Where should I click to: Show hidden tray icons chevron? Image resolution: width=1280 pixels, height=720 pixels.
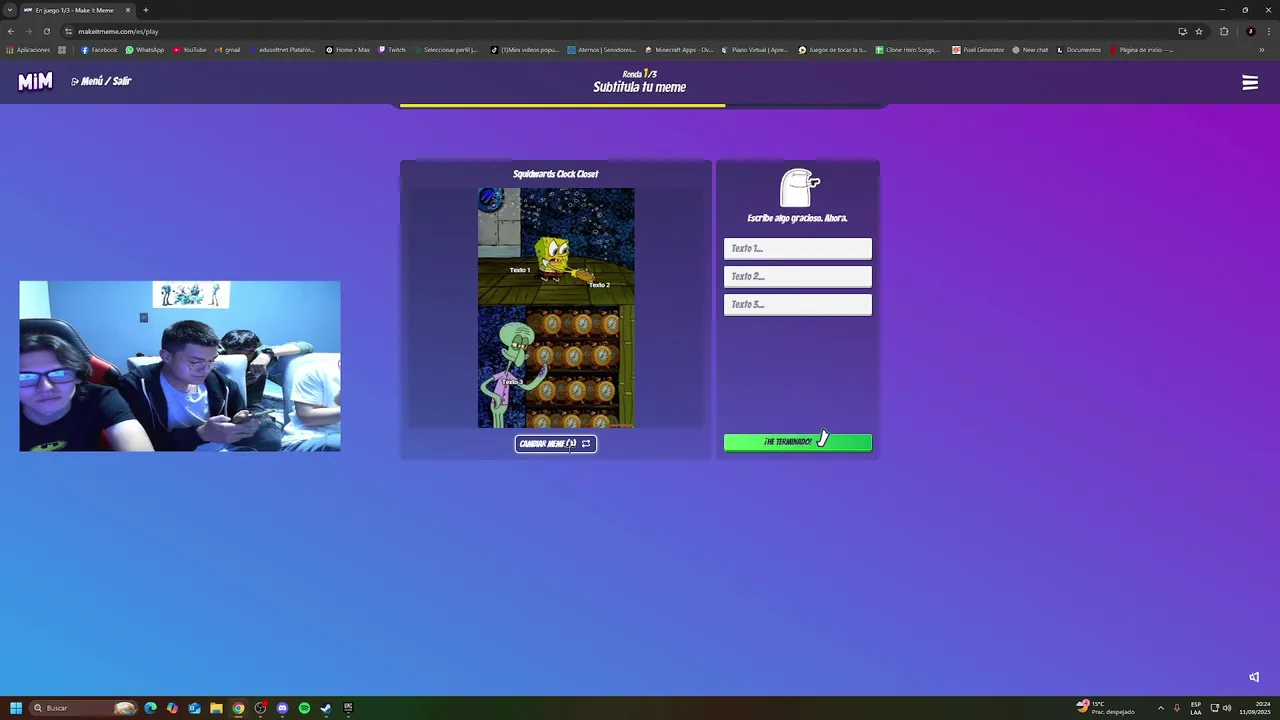pyautogui.click(x=1161, y=708)
